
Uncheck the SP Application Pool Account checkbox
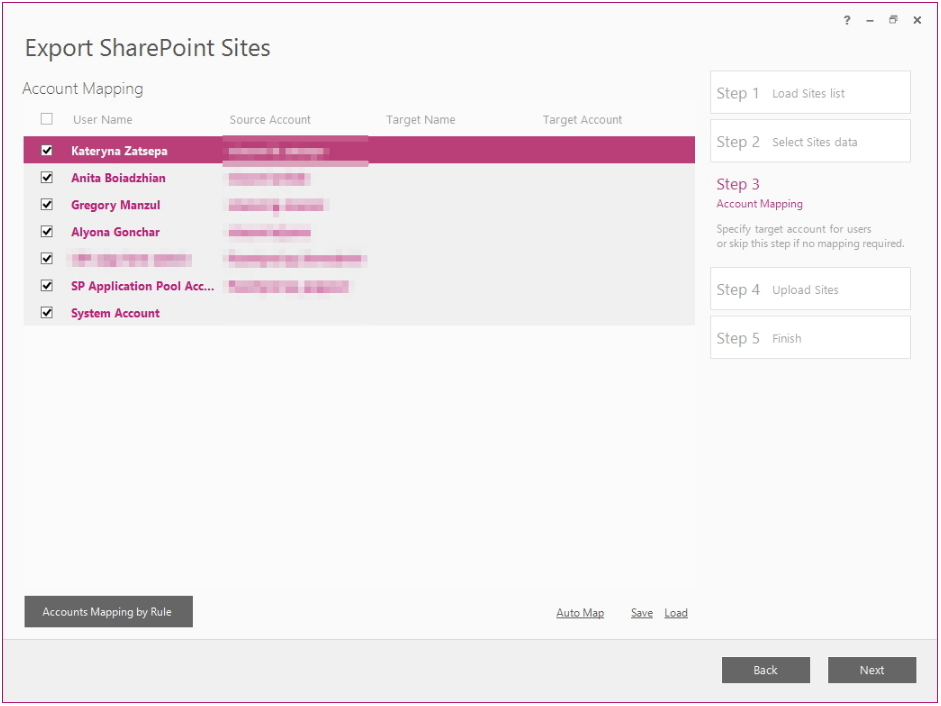(x=46, y=285)
